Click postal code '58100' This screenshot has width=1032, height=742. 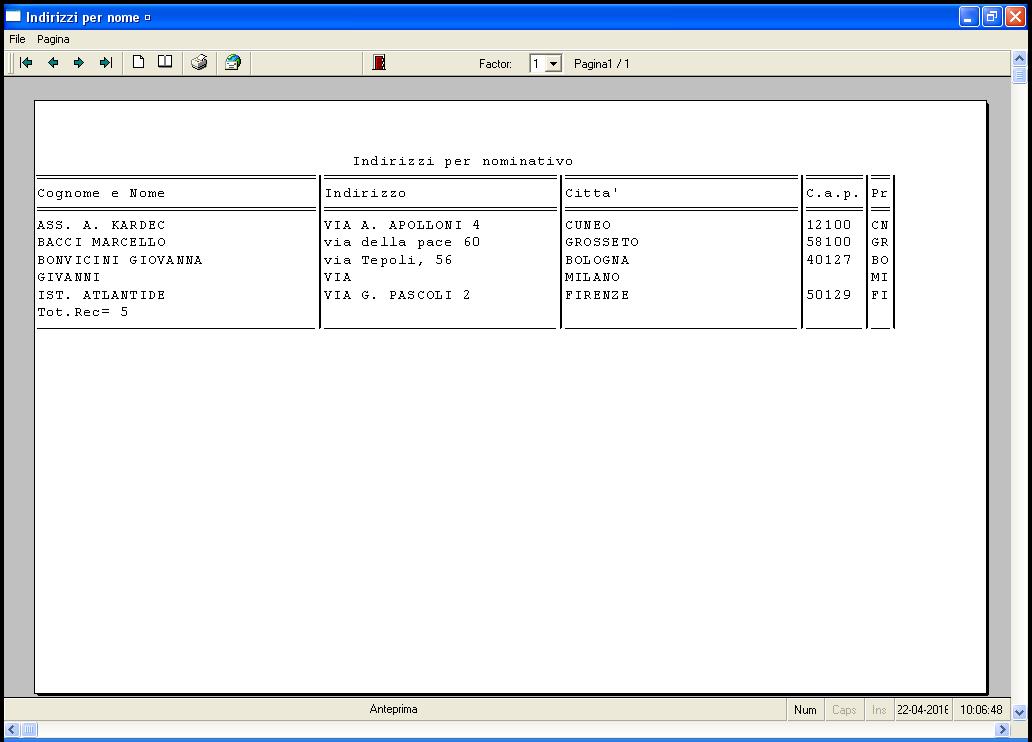(x=829, y=242)
